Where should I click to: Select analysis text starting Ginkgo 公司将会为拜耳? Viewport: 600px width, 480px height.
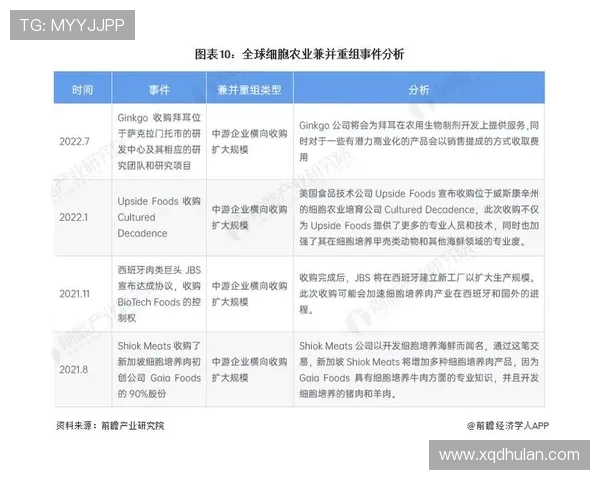(x=419, y=142)
